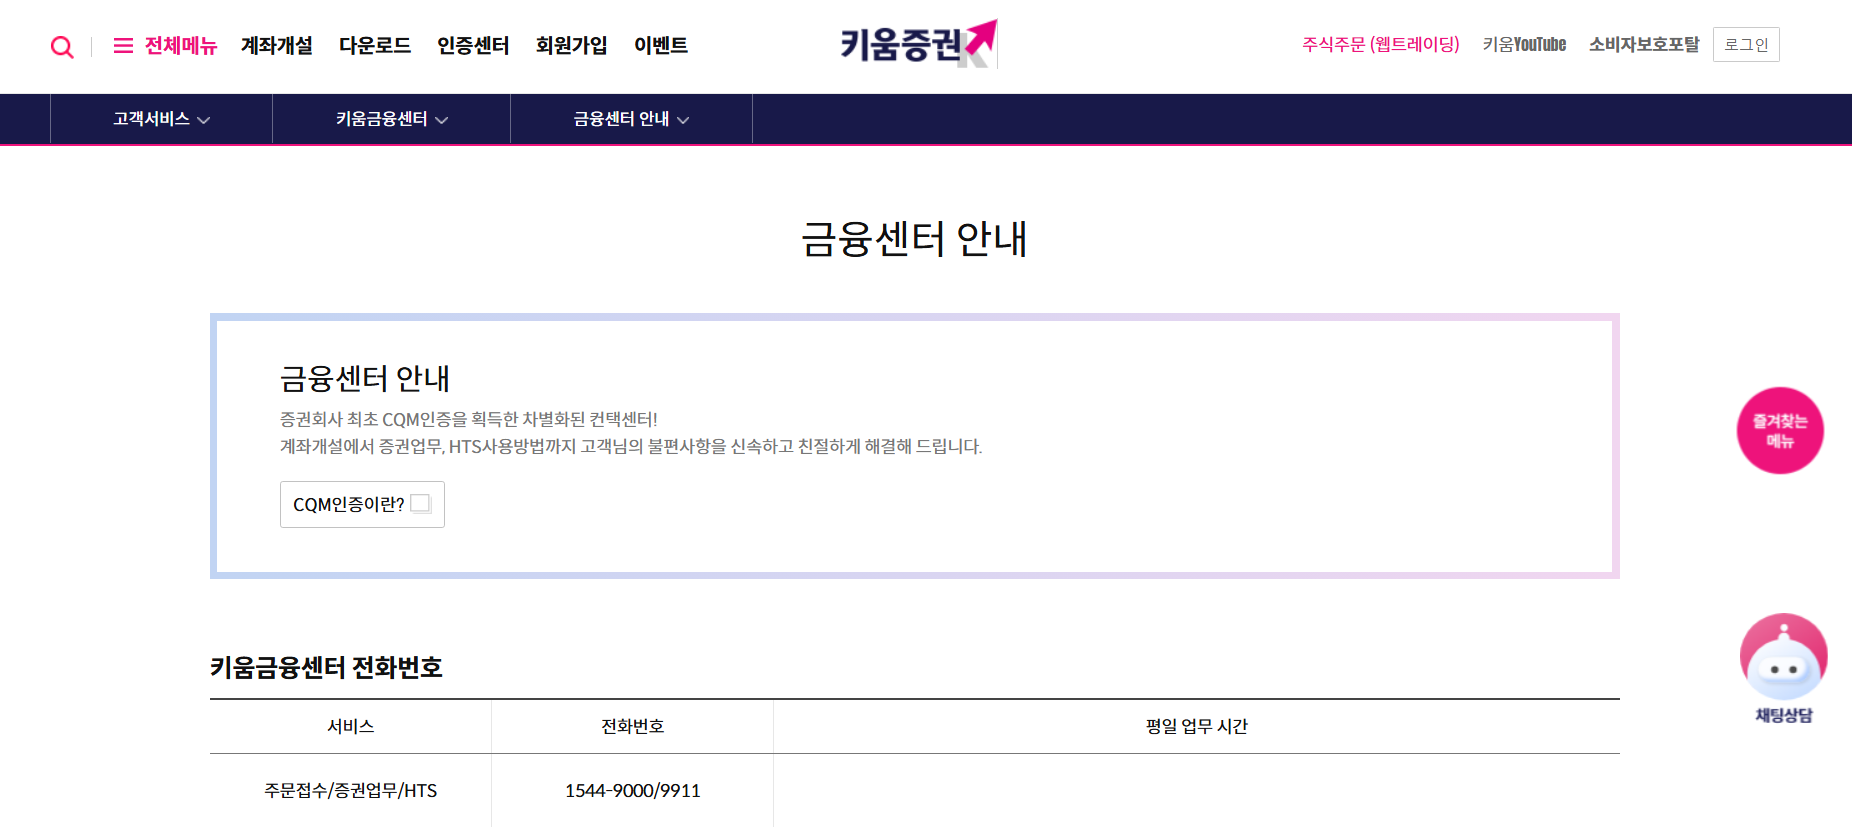The image size is (1852, 827).
Task: Open the search magnifier icon
Action: [x=62, y=47]
